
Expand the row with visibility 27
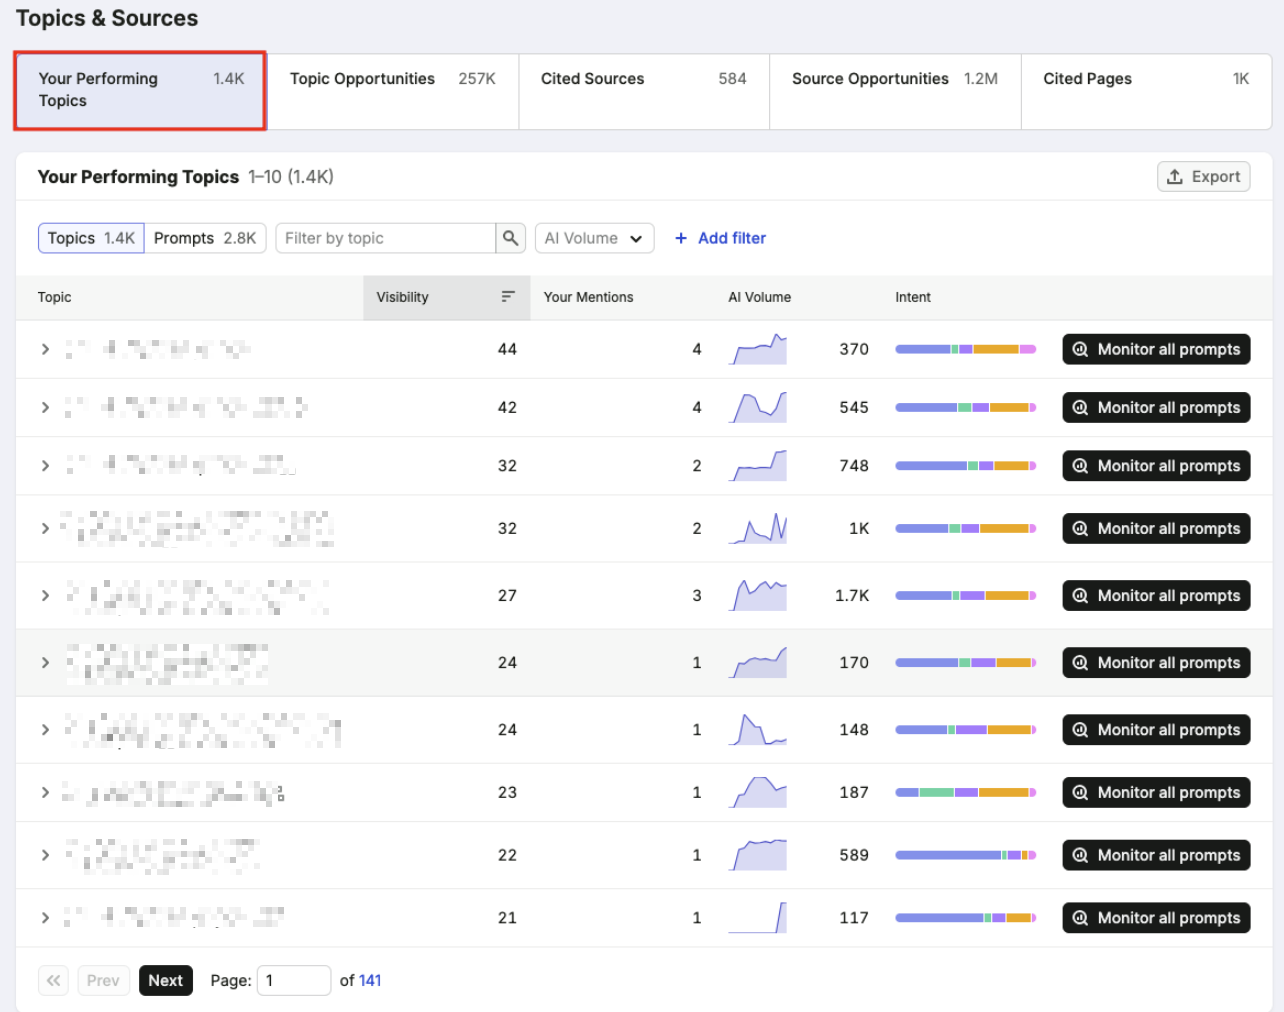pyautogui.click(x=45, y=595)
